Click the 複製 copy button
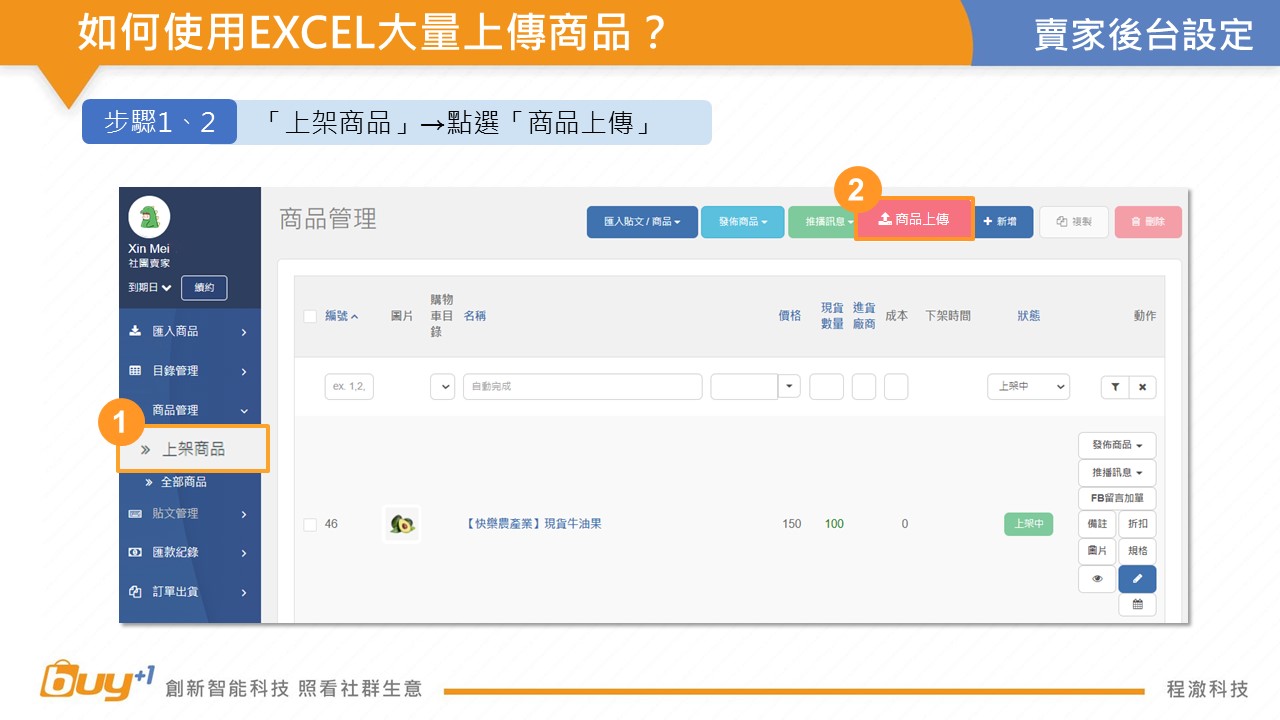 (1074, 222)
